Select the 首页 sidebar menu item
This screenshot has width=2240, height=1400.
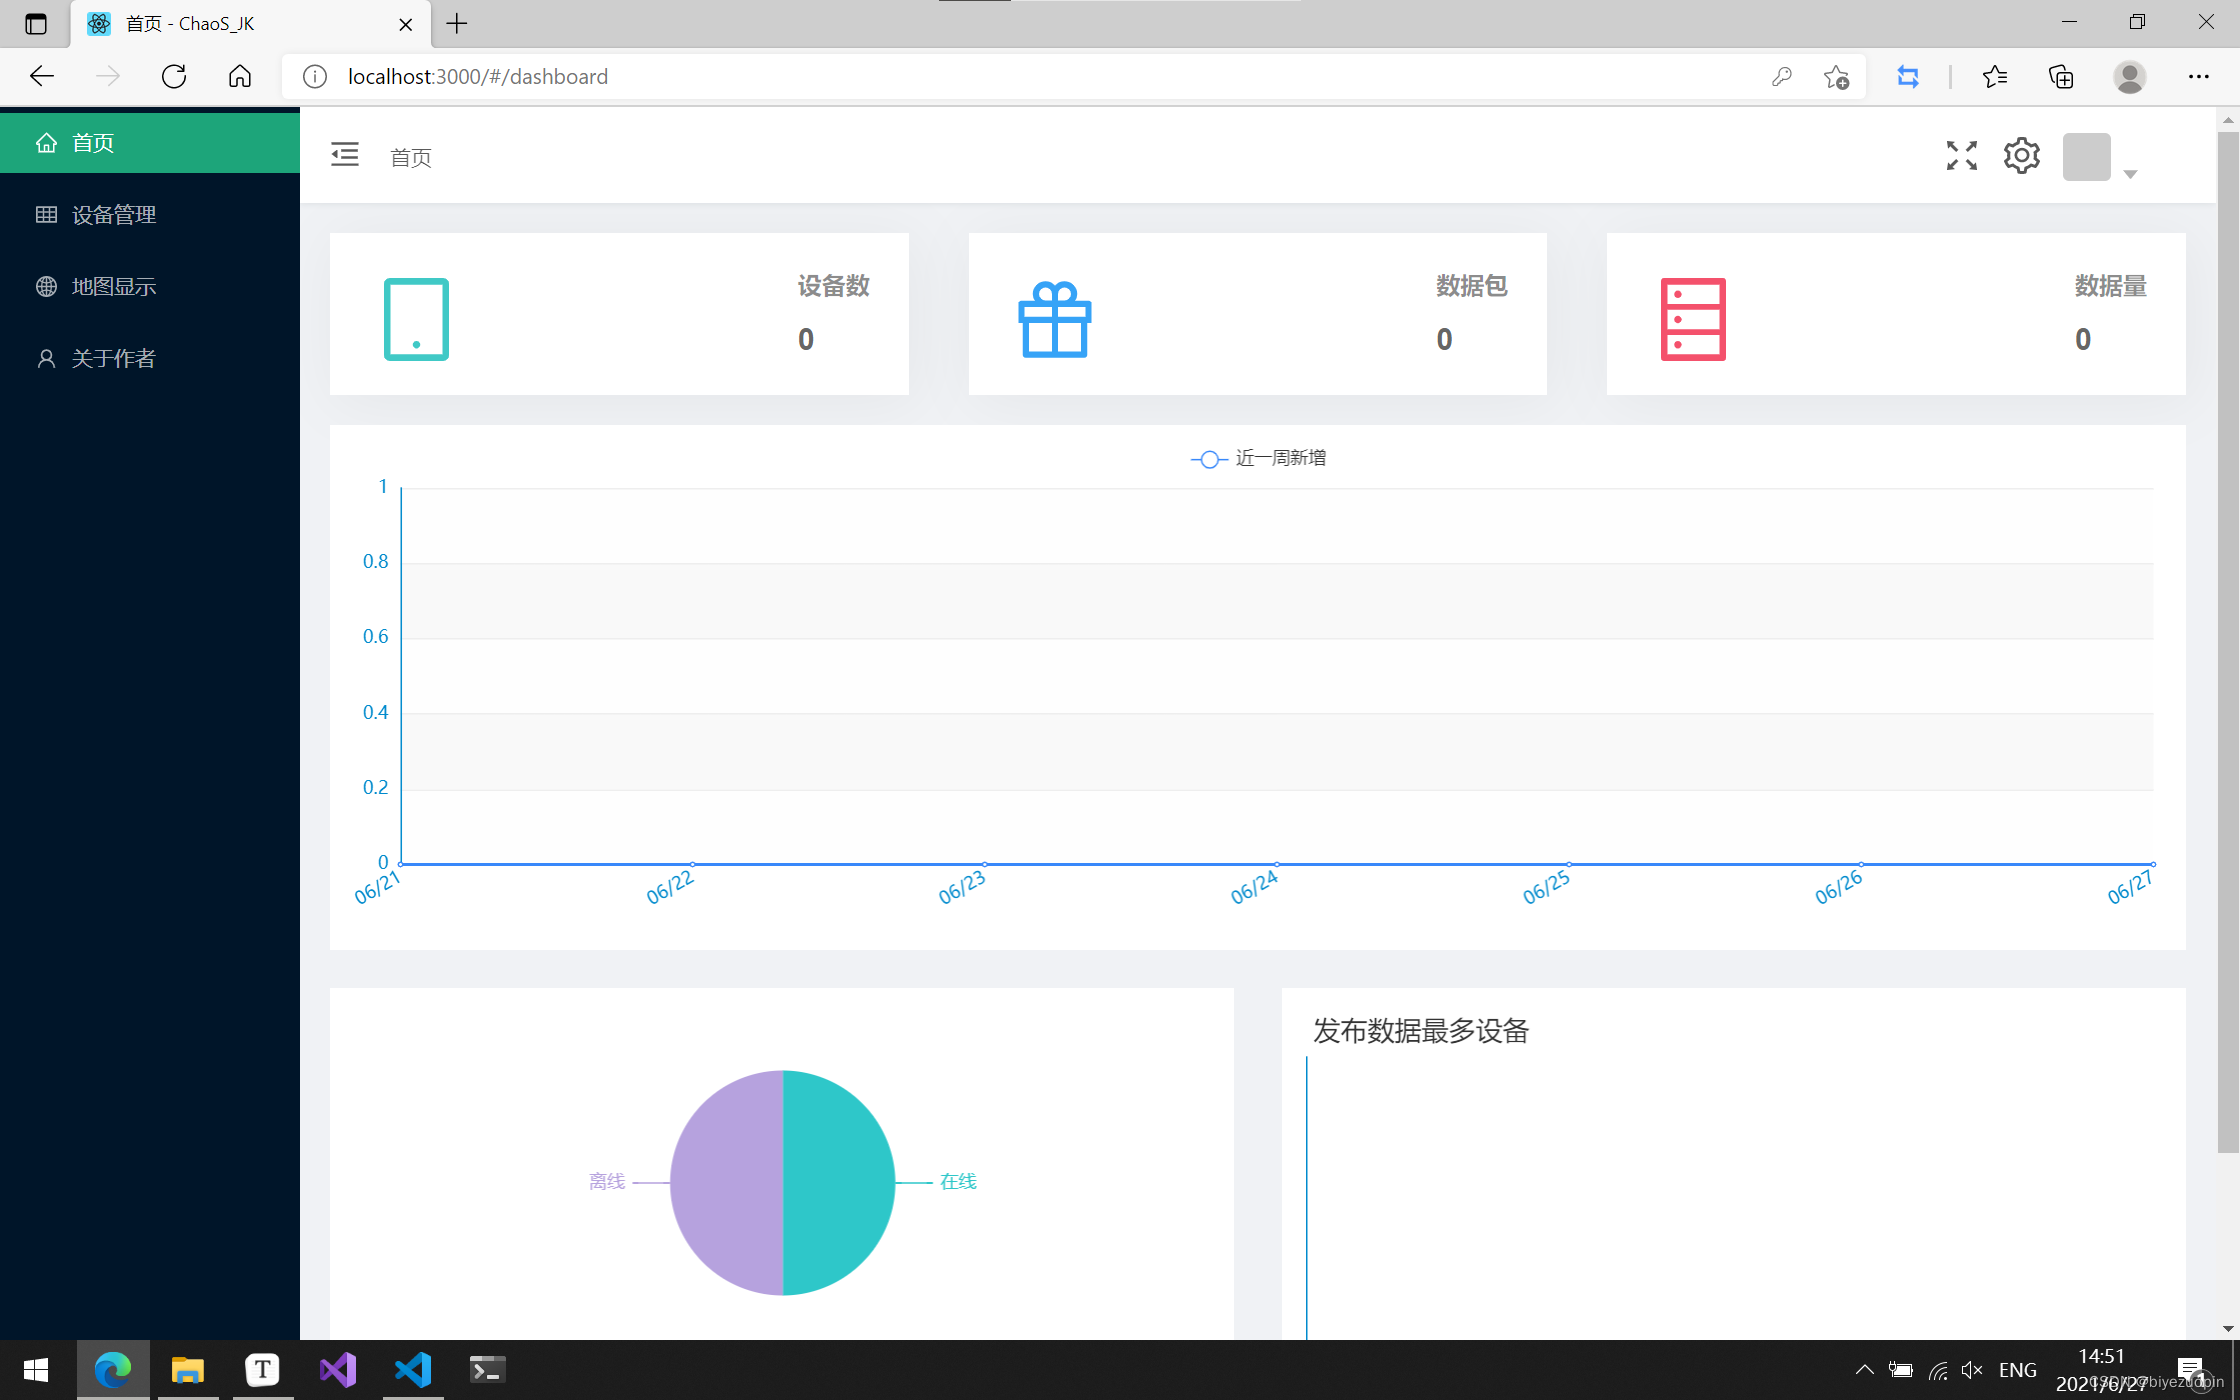tap(95, 142)
